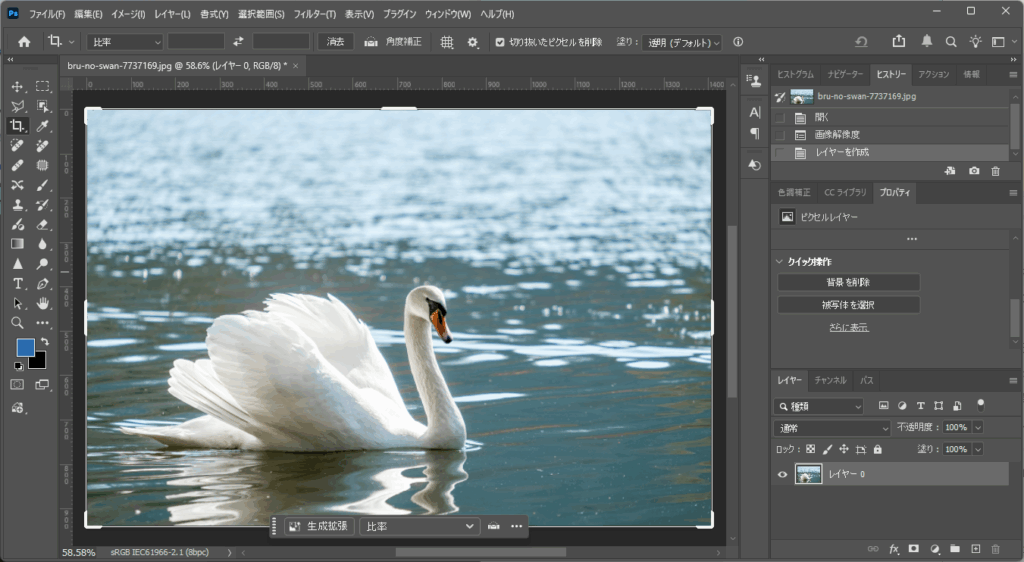Expand the 不透明度 opacity dropdown arrow
Image resolution: width=1024 pixels, height=562 pixels.
[x=978, y=427]
